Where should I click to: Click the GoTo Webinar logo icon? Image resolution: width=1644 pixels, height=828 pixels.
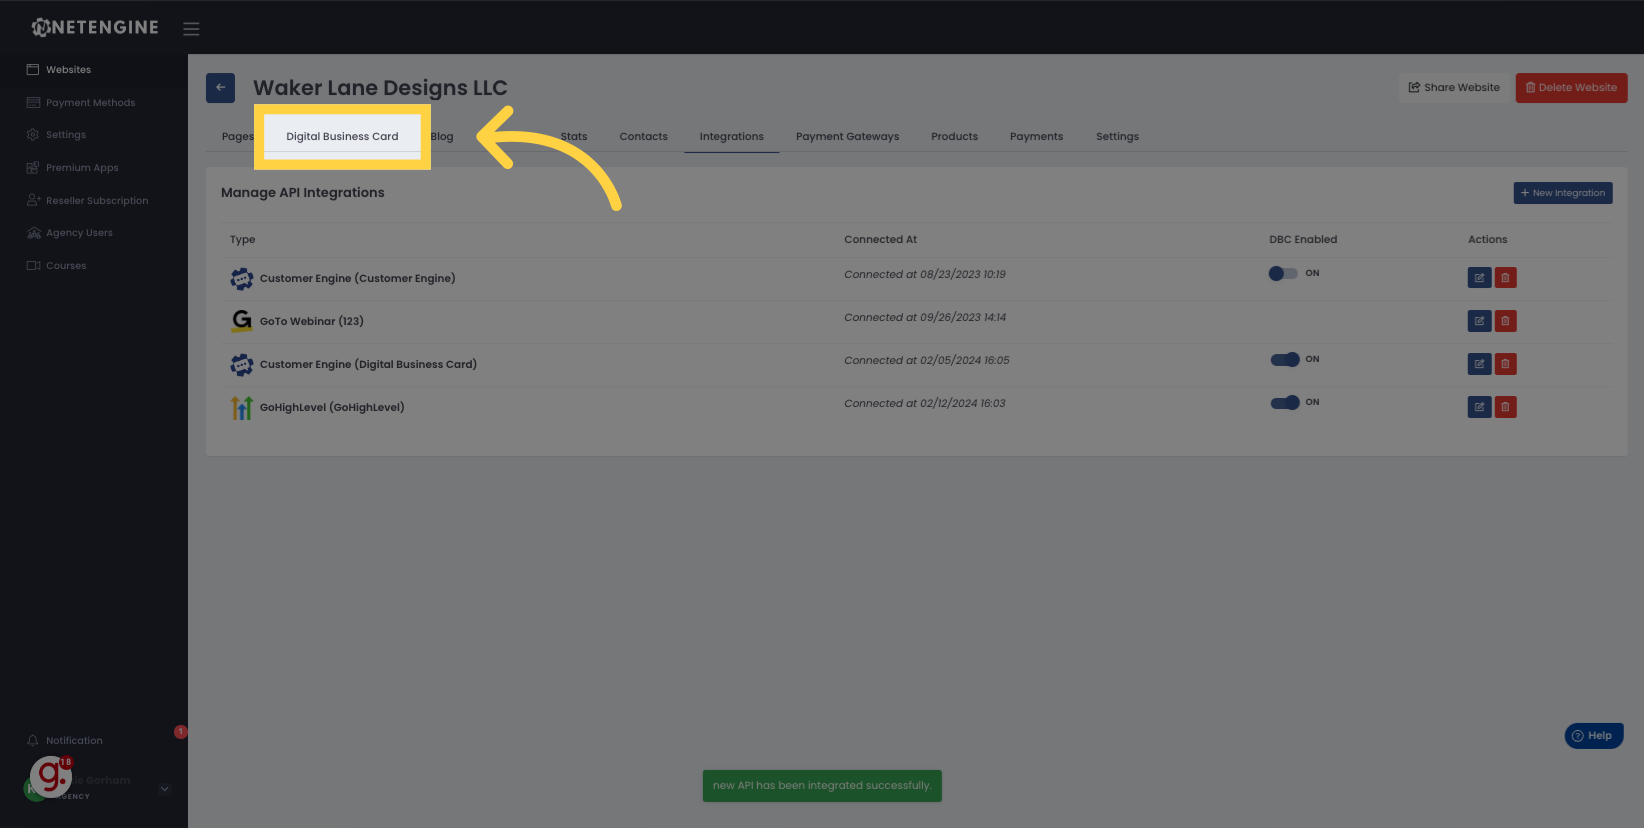pos(242,321)
